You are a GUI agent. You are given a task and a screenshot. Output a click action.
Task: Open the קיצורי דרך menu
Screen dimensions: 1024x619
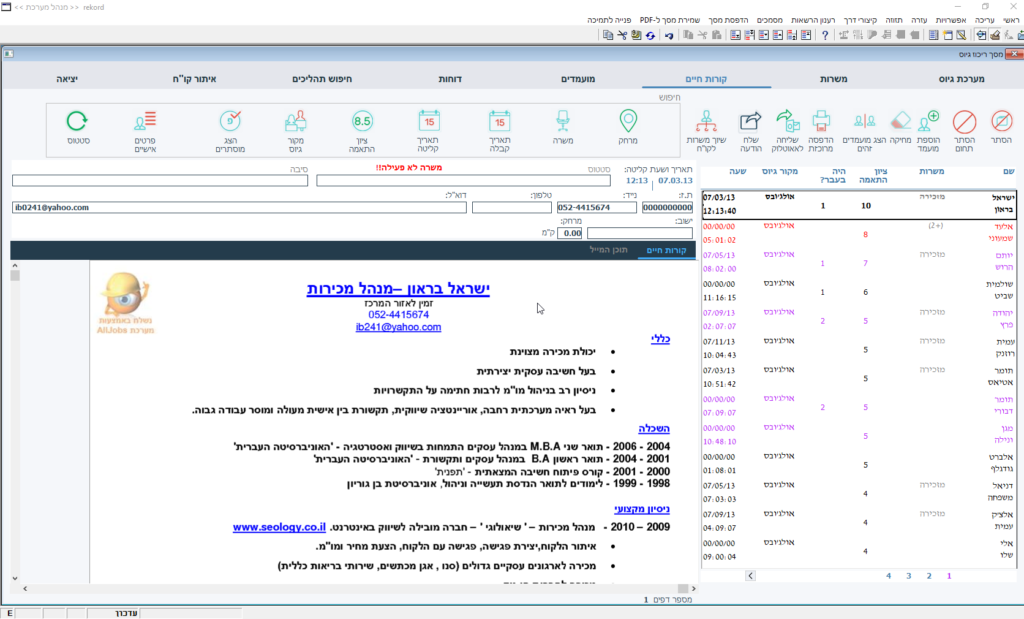click(x=860, y=20)
